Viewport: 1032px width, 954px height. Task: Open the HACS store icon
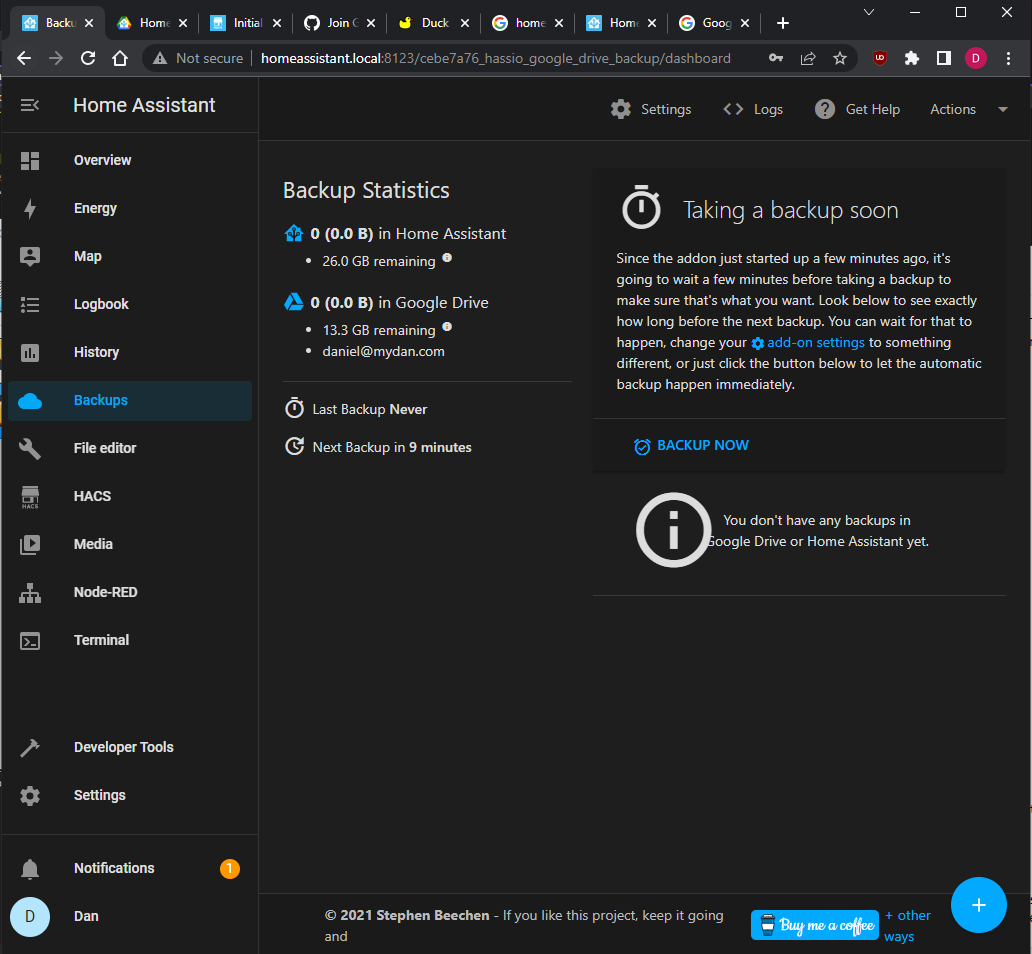click(30, 496)
